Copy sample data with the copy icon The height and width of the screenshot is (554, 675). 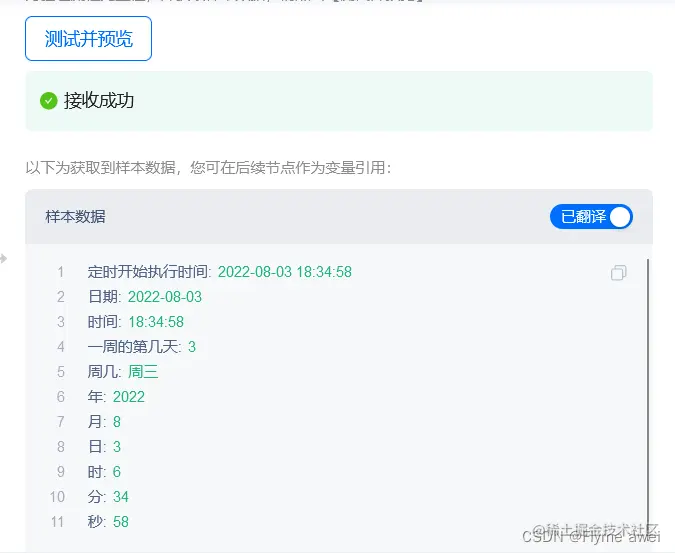[619, 272]
